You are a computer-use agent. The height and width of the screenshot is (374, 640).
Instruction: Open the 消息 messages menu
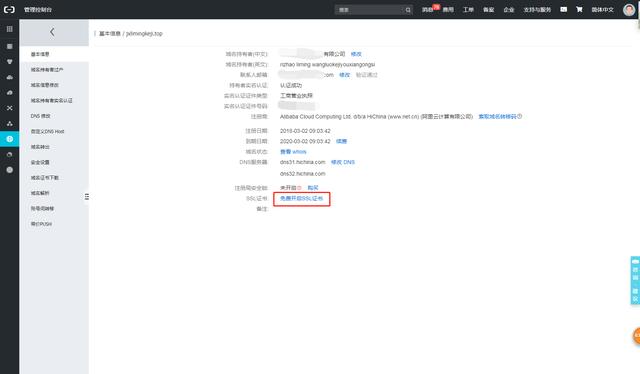pyautogui.click(x=428, y=10)
